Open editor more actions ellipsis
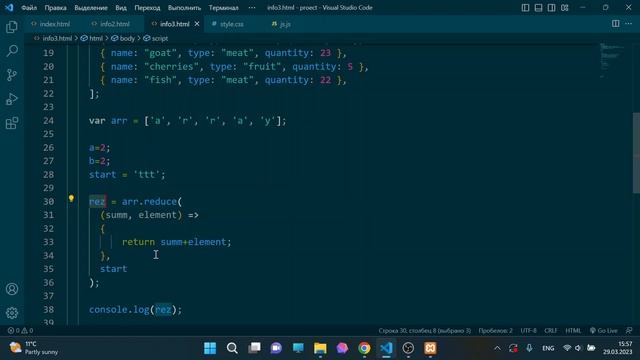Image resolution: width=640 pixels, height=360 pixels. (x=629, y=24)
